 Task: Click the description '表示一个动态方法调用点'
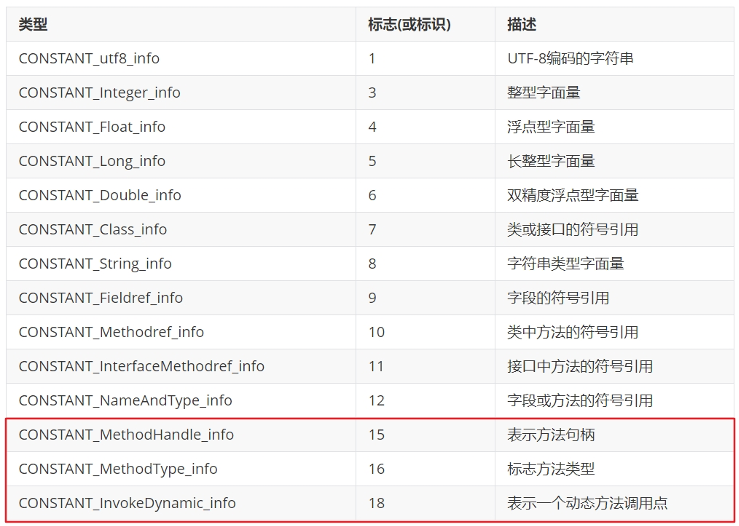[x=587, y=503]
